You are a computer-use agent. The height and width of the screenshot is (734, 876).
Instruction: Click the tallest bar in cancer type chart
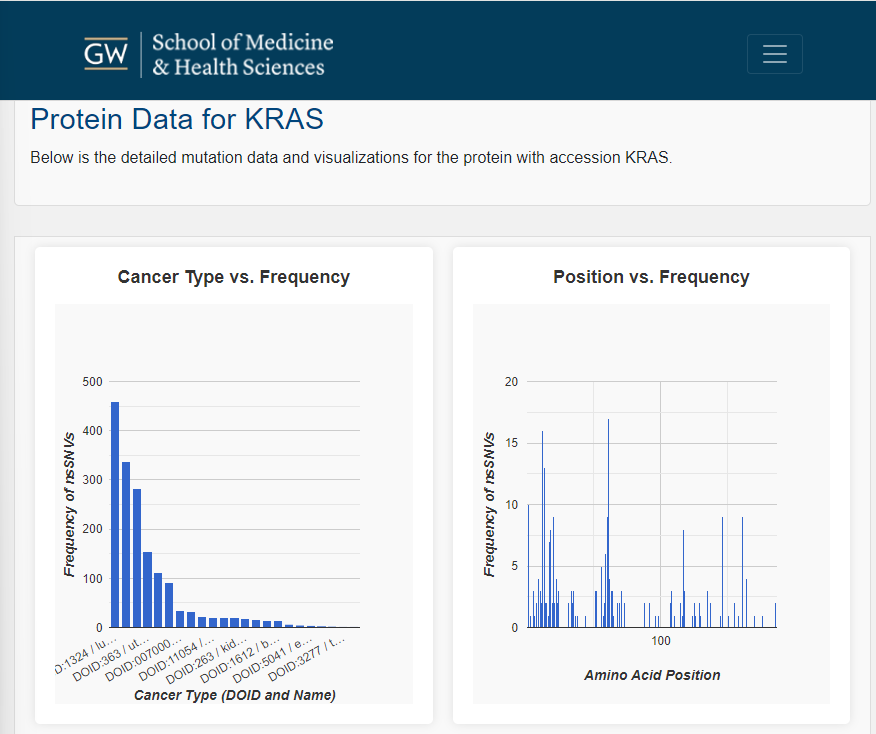click(115, 514)
